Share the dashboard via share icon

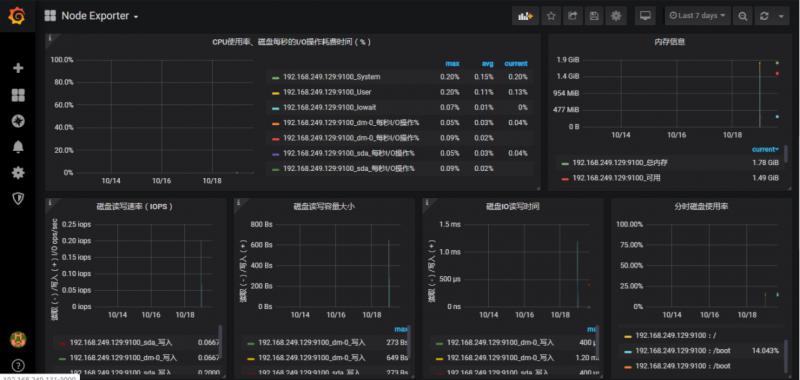(x=572, y=16)
